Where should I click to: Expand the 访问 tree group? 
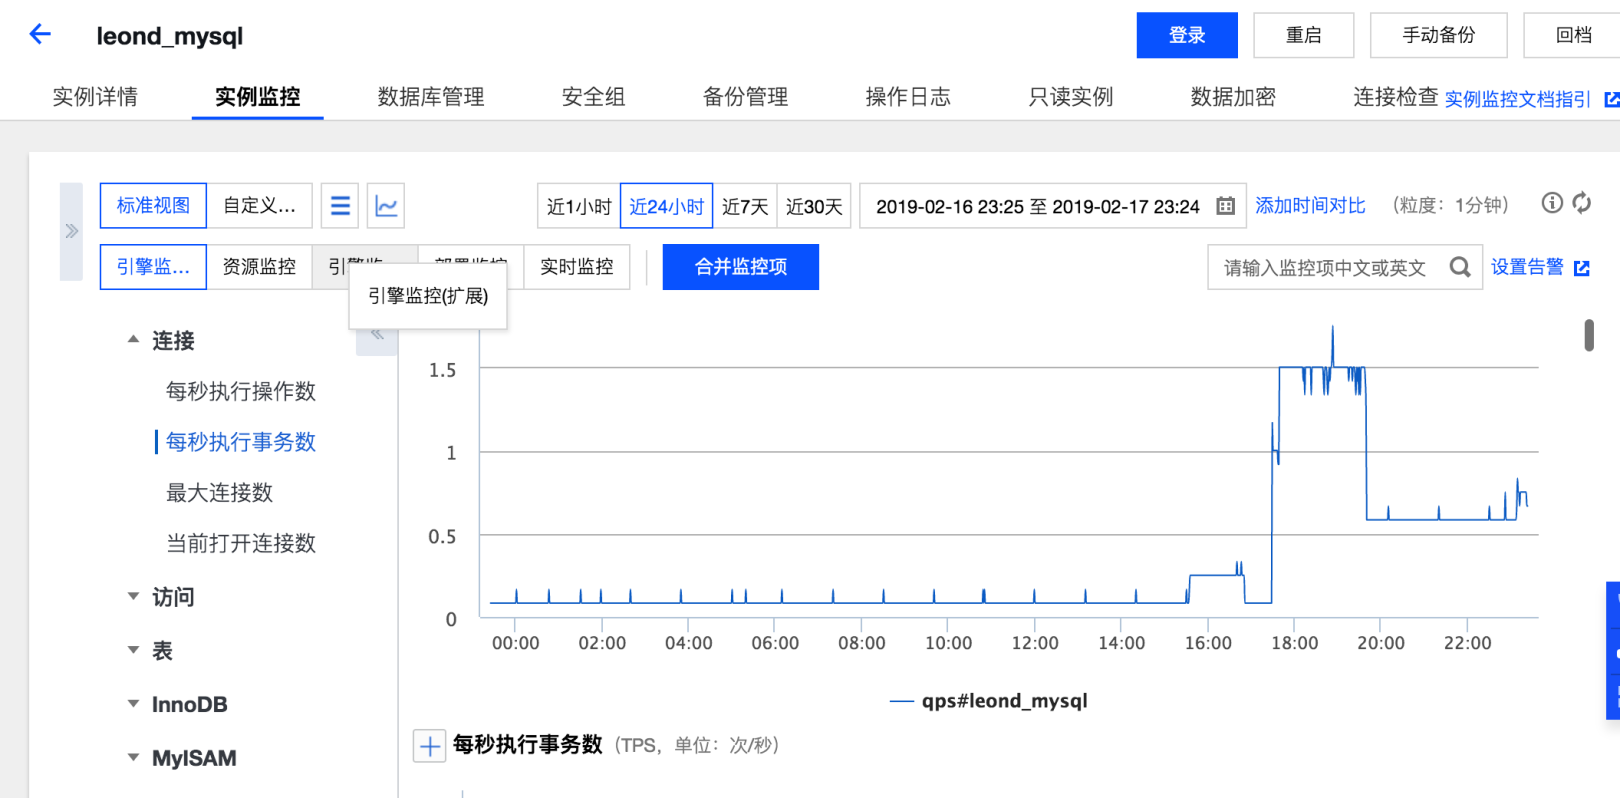coord(133,596)
